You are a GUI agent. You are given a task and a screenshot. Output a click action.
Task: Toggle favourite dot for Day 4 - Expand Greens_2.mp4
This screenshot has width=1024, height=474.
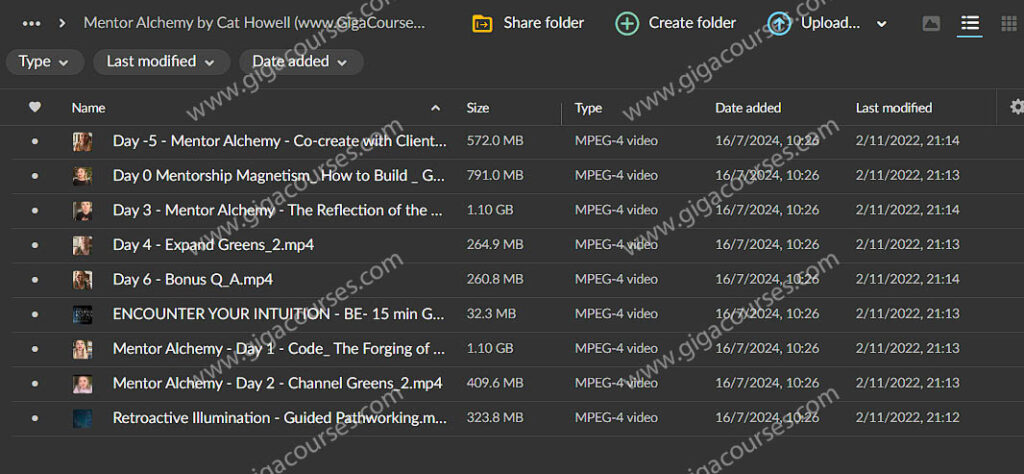(35, 245)
